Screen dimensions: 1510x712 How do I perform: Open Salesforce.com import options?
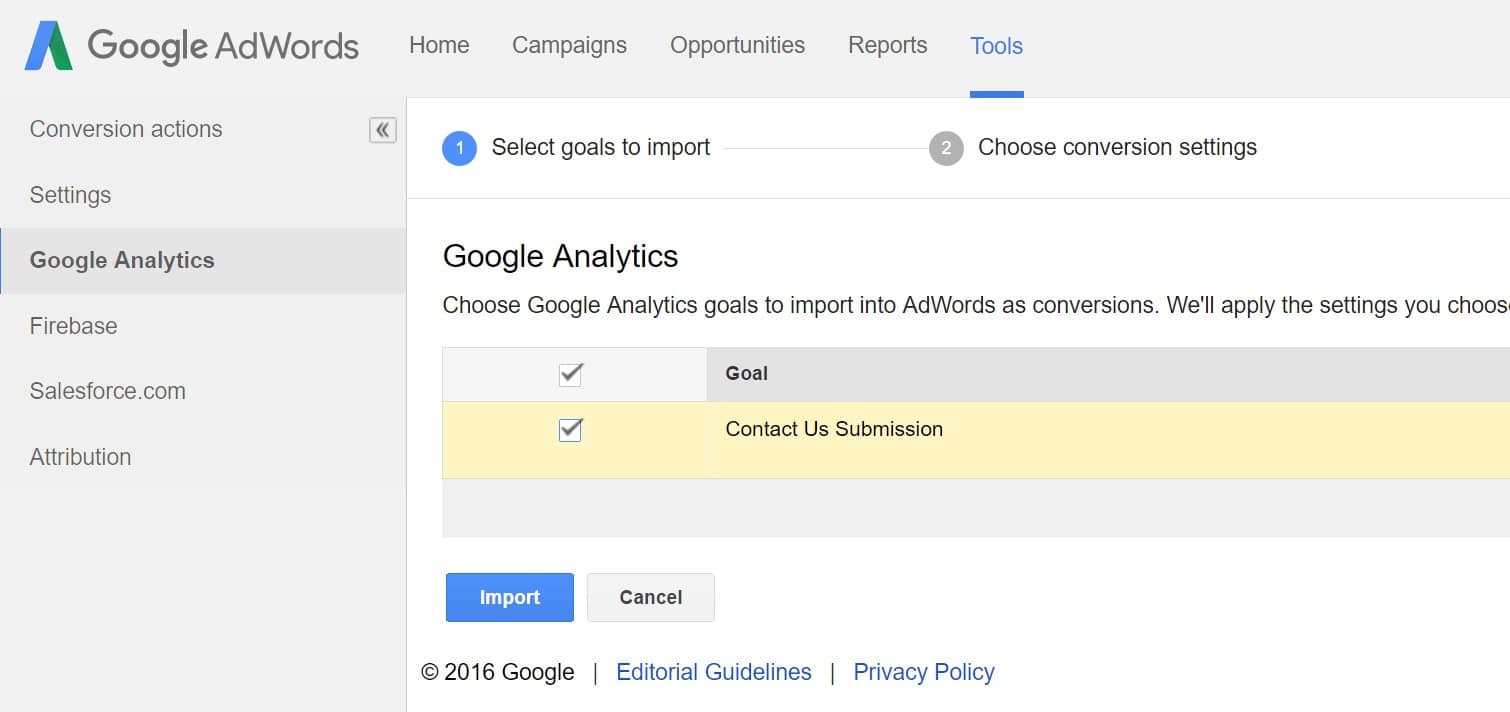pyautogui.click(x=107, y=391)
